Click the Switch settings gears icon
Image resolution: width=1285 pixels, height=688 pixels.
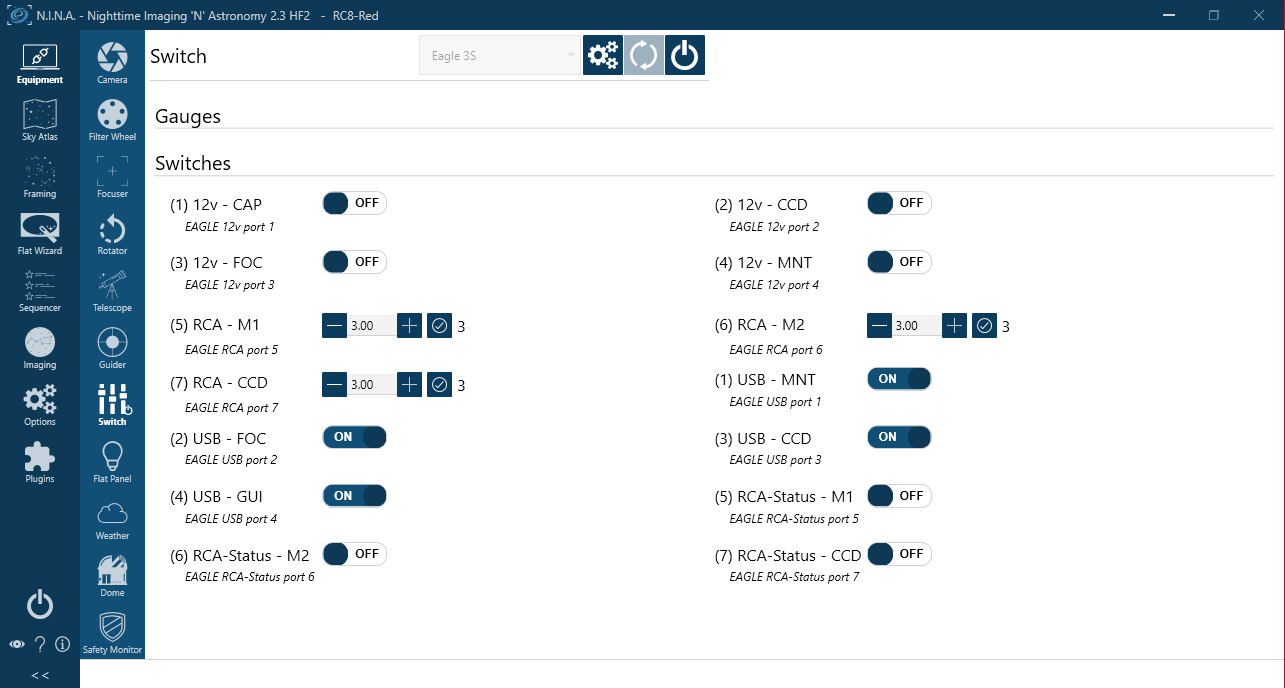603,55
